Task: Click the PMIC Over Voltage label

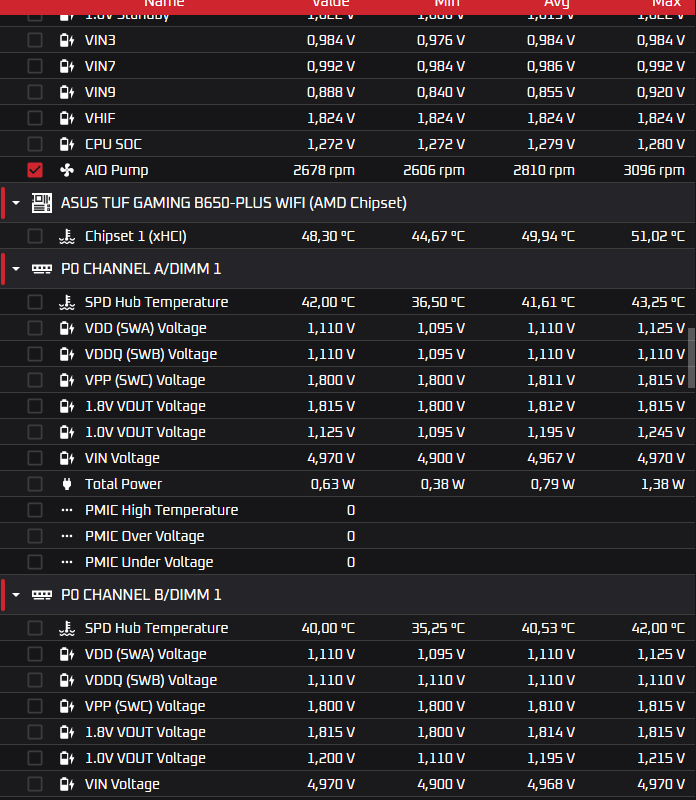Action: [x=144, y=536]
